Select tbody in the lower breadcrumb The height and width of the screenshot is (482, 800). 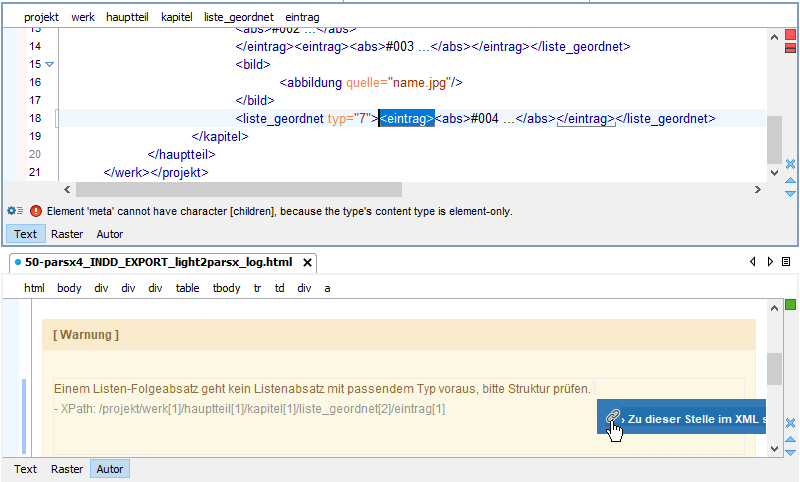coord(226,288)
